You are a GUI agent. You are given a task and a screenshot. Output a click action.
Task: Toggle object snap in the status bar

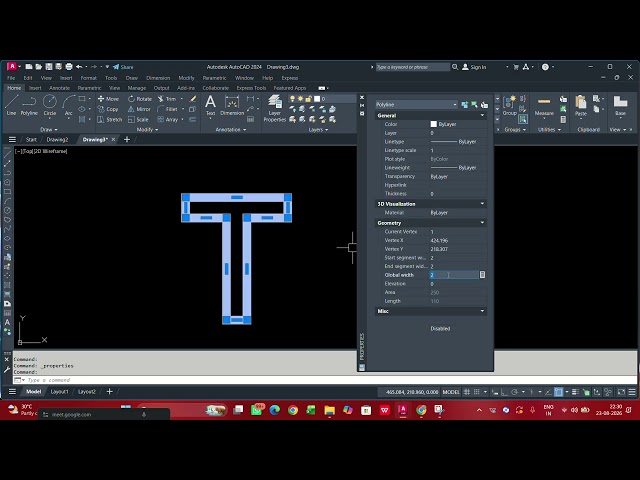click(558, 392)
